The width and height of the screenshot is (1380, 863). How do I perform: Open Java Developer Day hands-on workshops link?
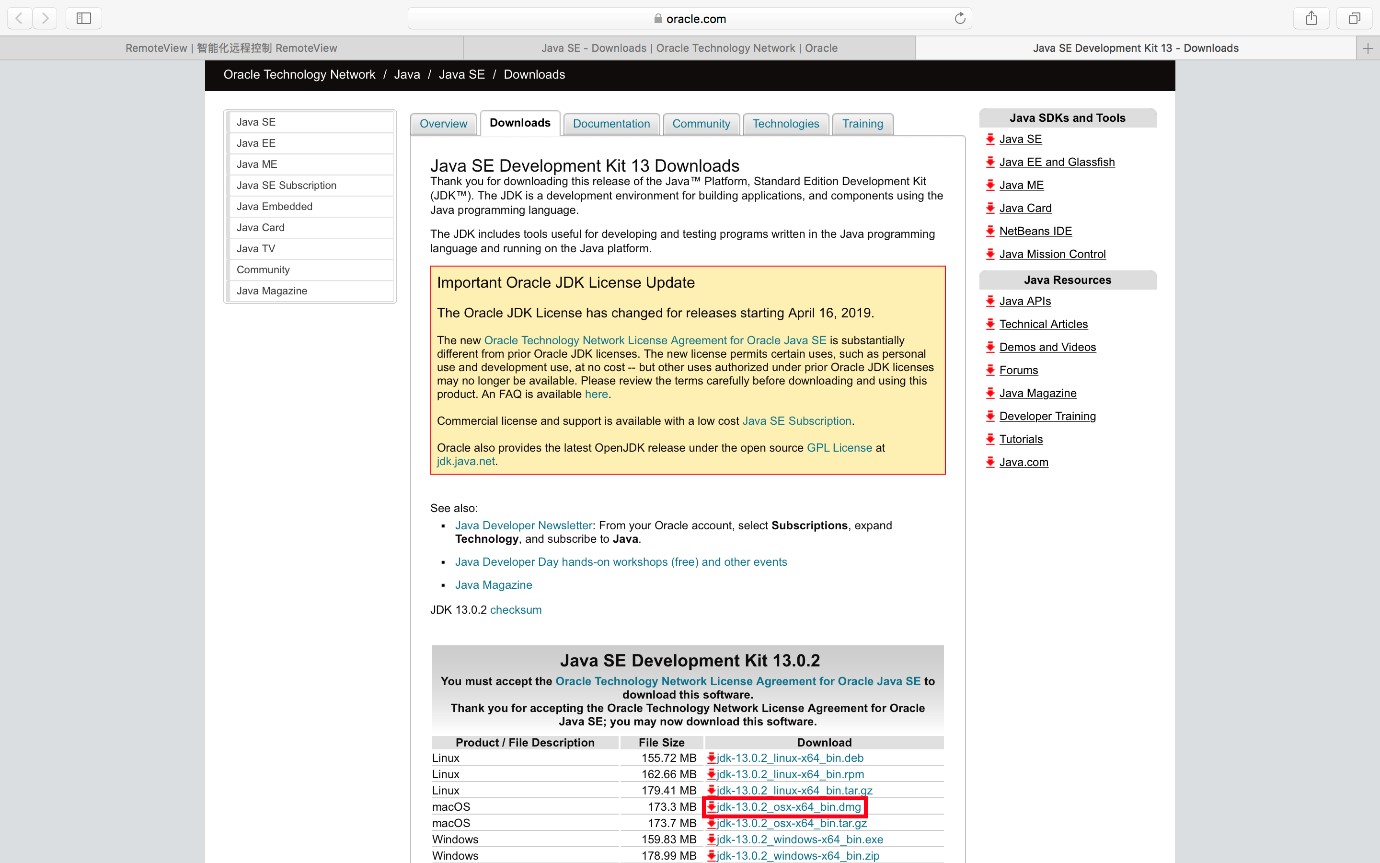click(621, 562)
